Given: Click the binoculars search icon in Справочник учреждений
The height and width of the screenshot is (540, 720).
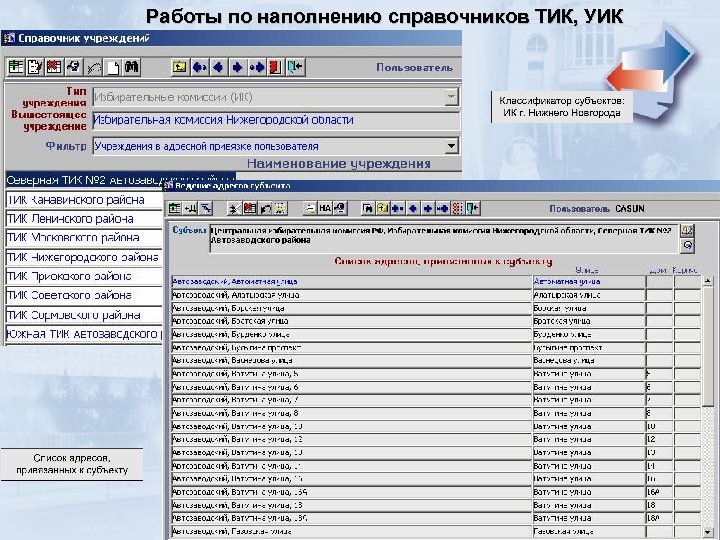Looking at the screenshot, I should pos(132,67).
